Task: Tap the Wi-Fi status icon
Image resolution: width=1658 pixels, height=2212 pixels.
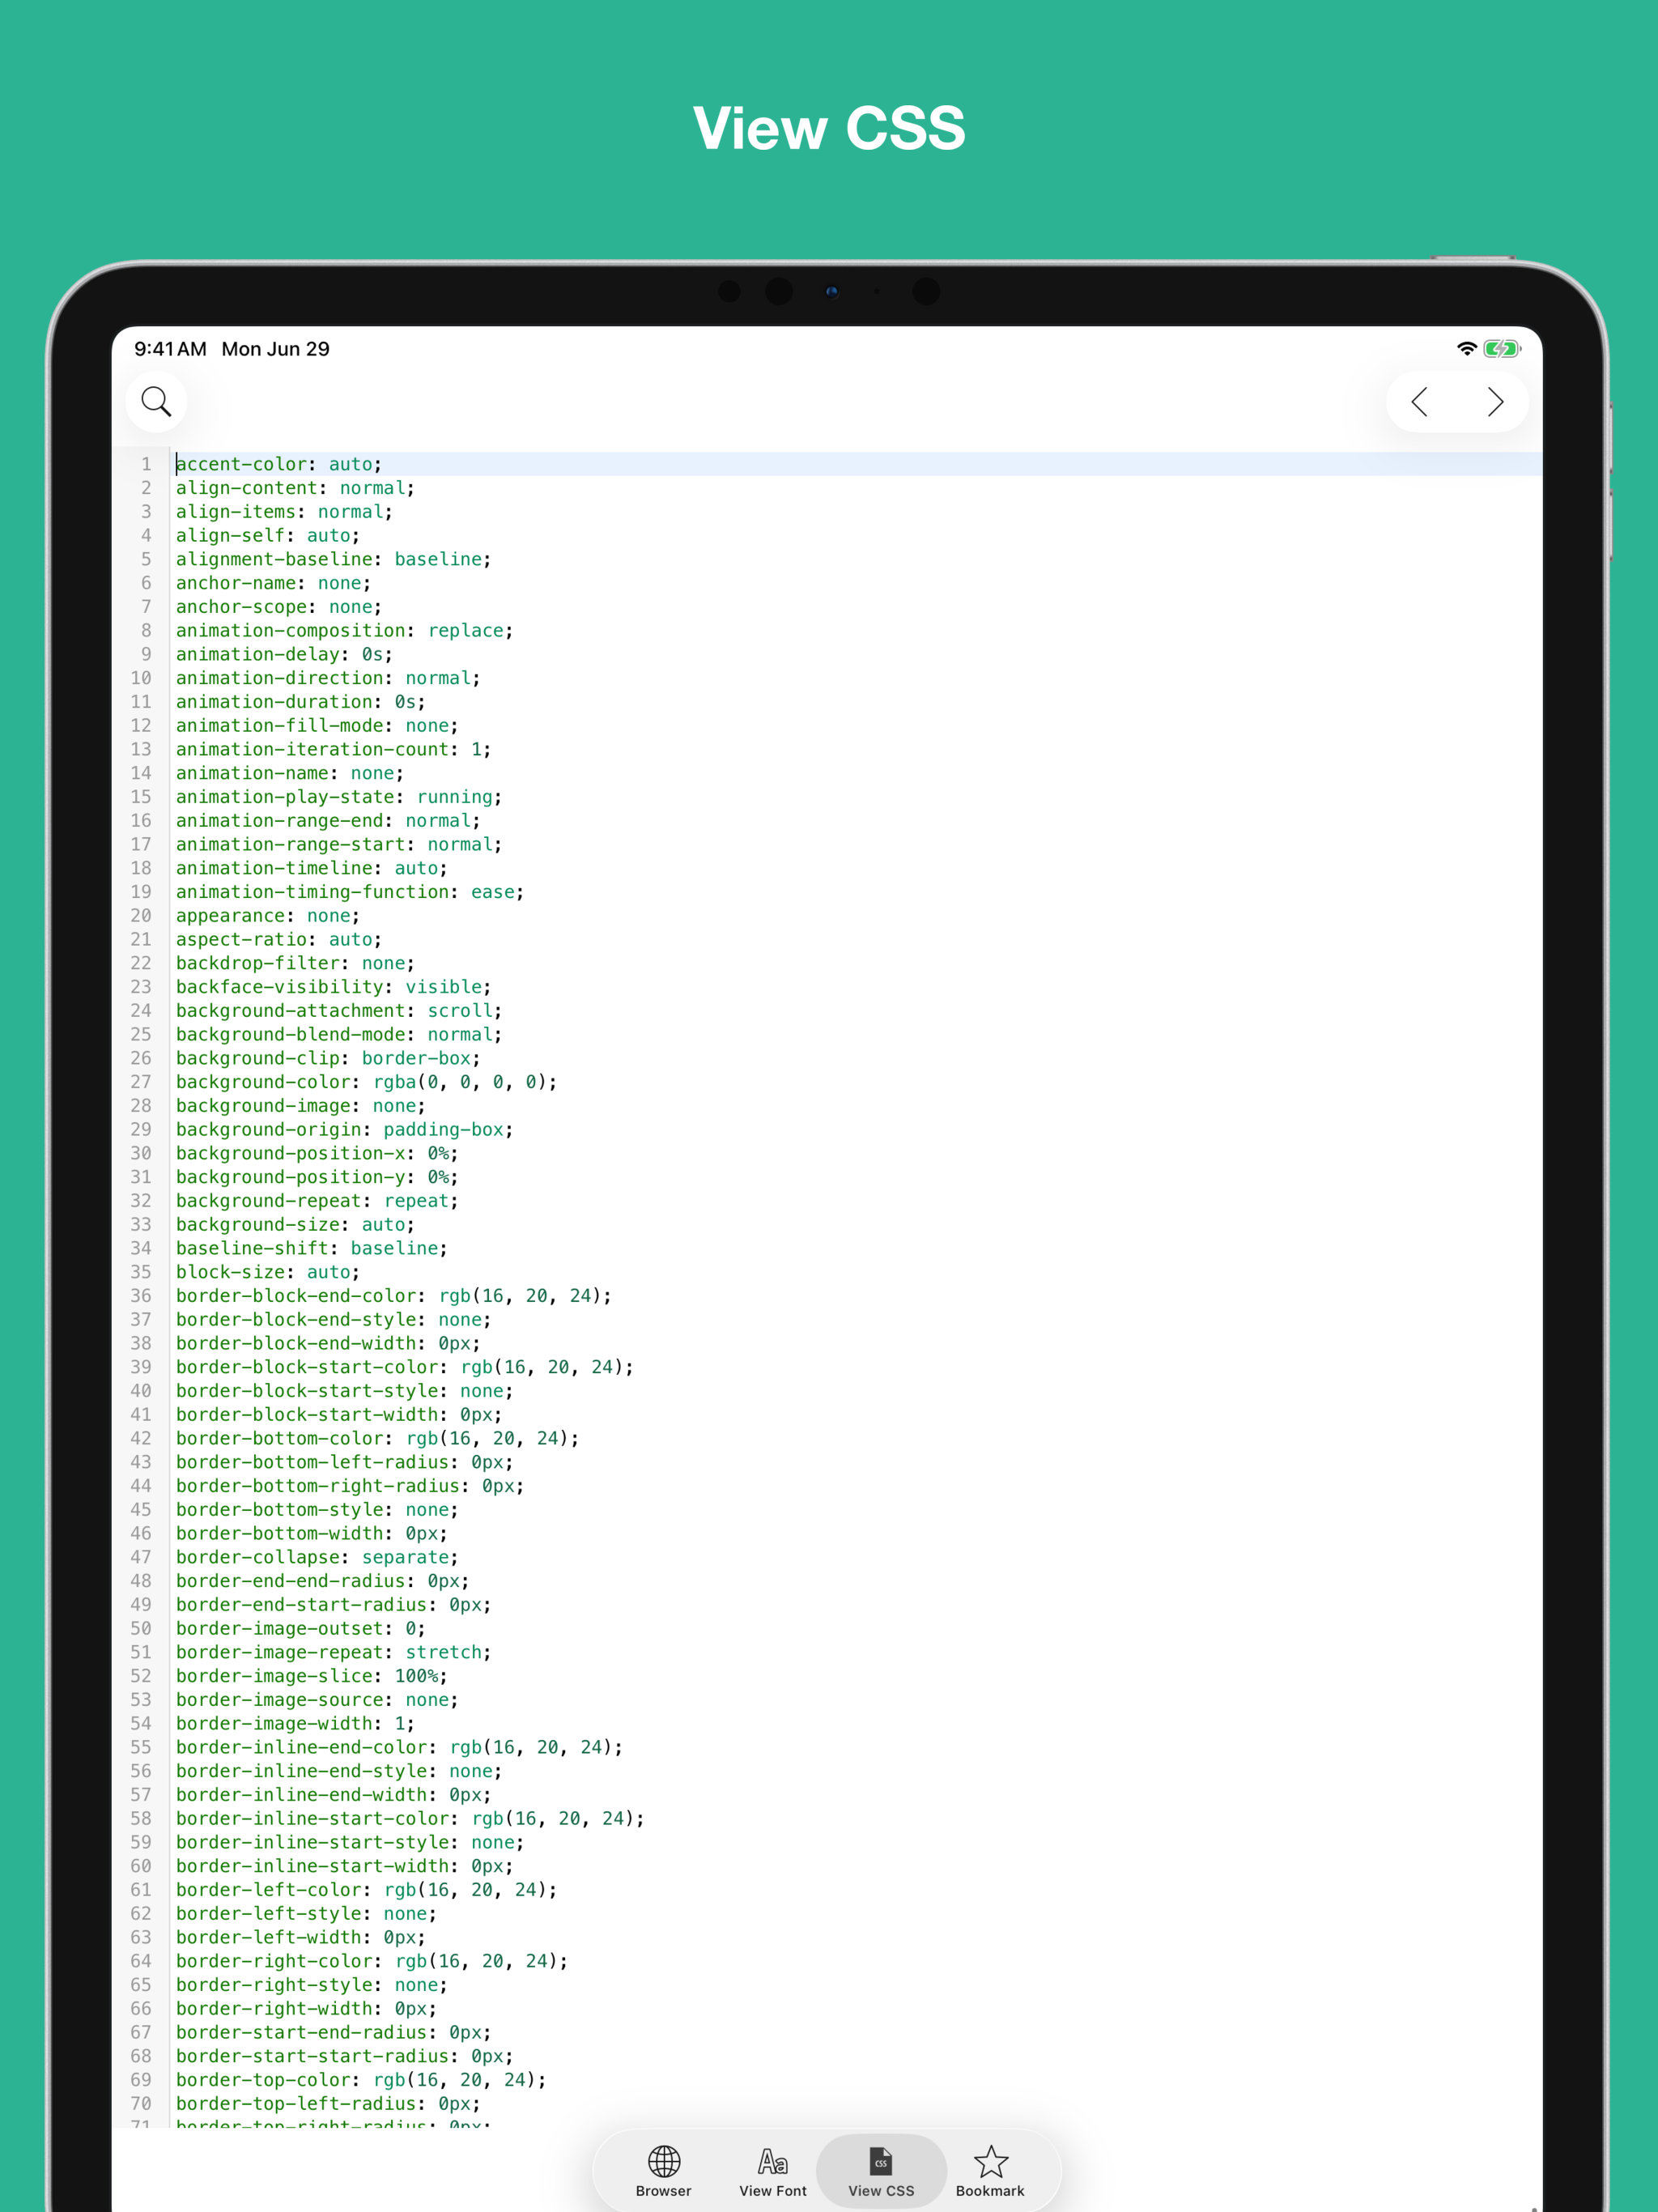Action: [1466, 349]
